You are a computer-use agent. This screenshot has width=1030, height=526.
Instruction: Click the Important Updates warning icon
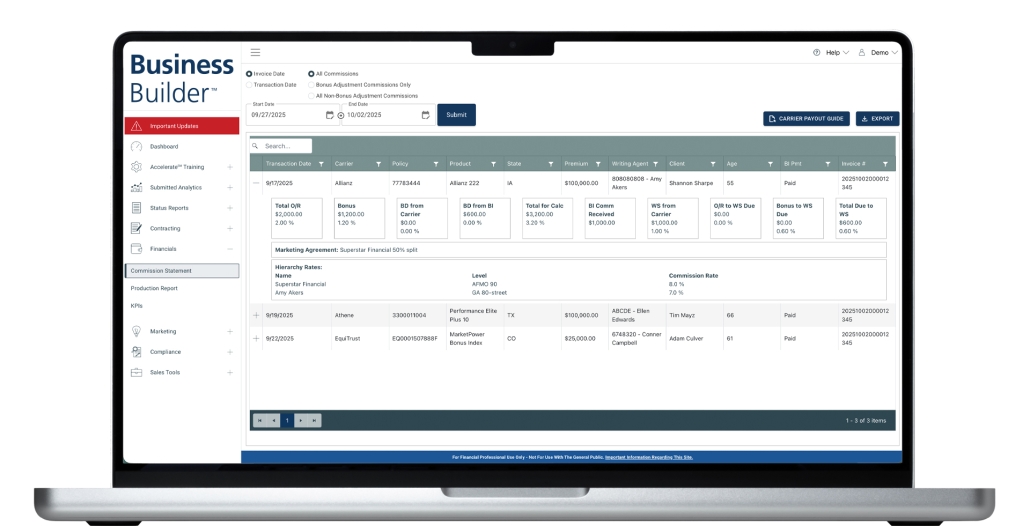click(x=136, y=126)
